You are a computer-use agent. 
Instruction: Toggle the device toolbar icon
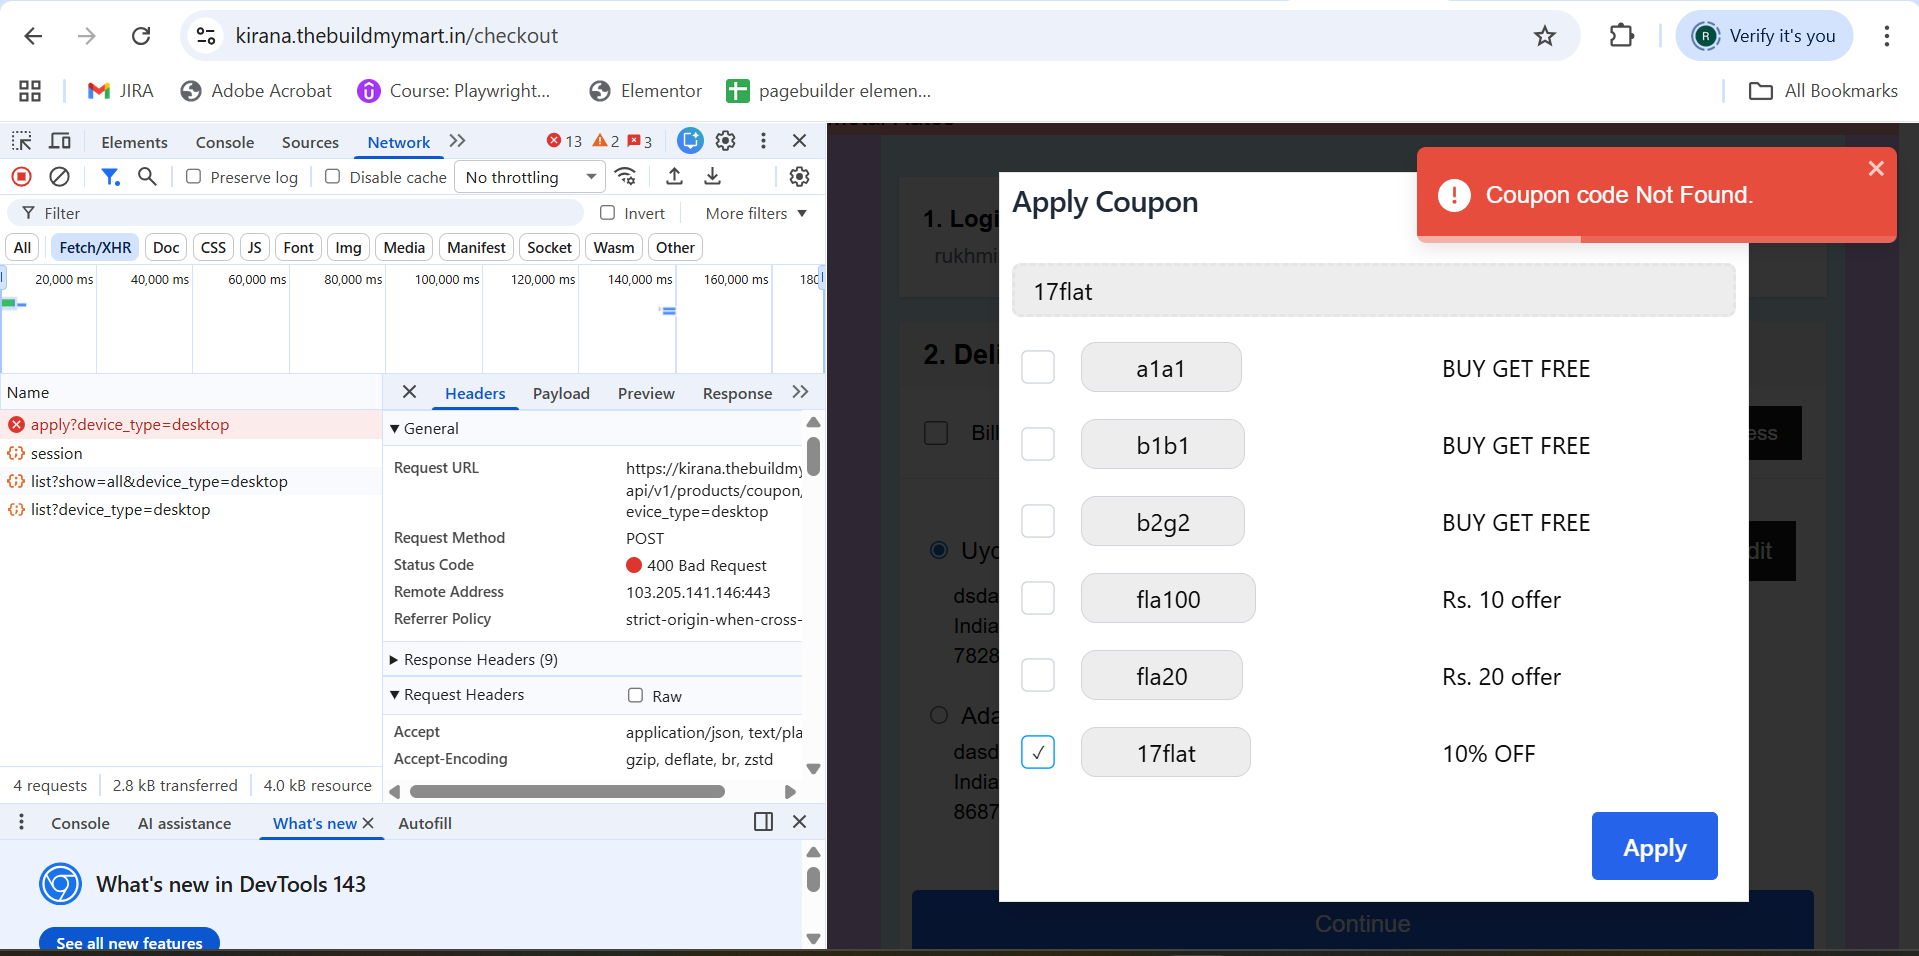(60, 141)
